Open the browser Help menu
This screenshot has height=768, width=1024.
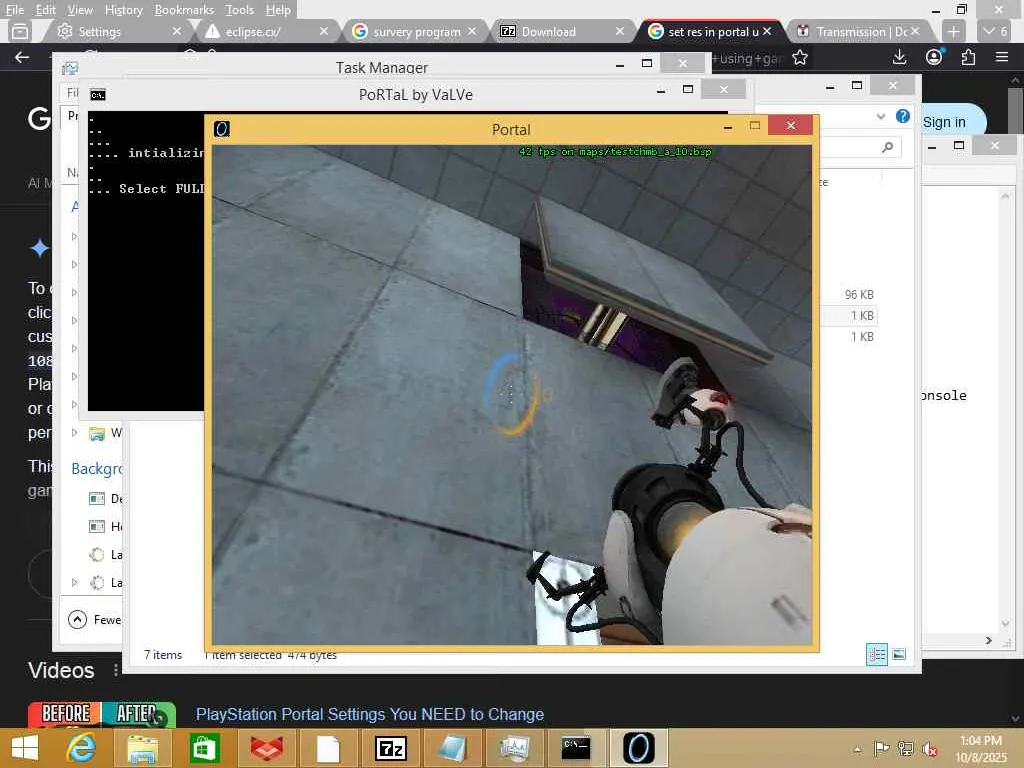click(278, 10)
